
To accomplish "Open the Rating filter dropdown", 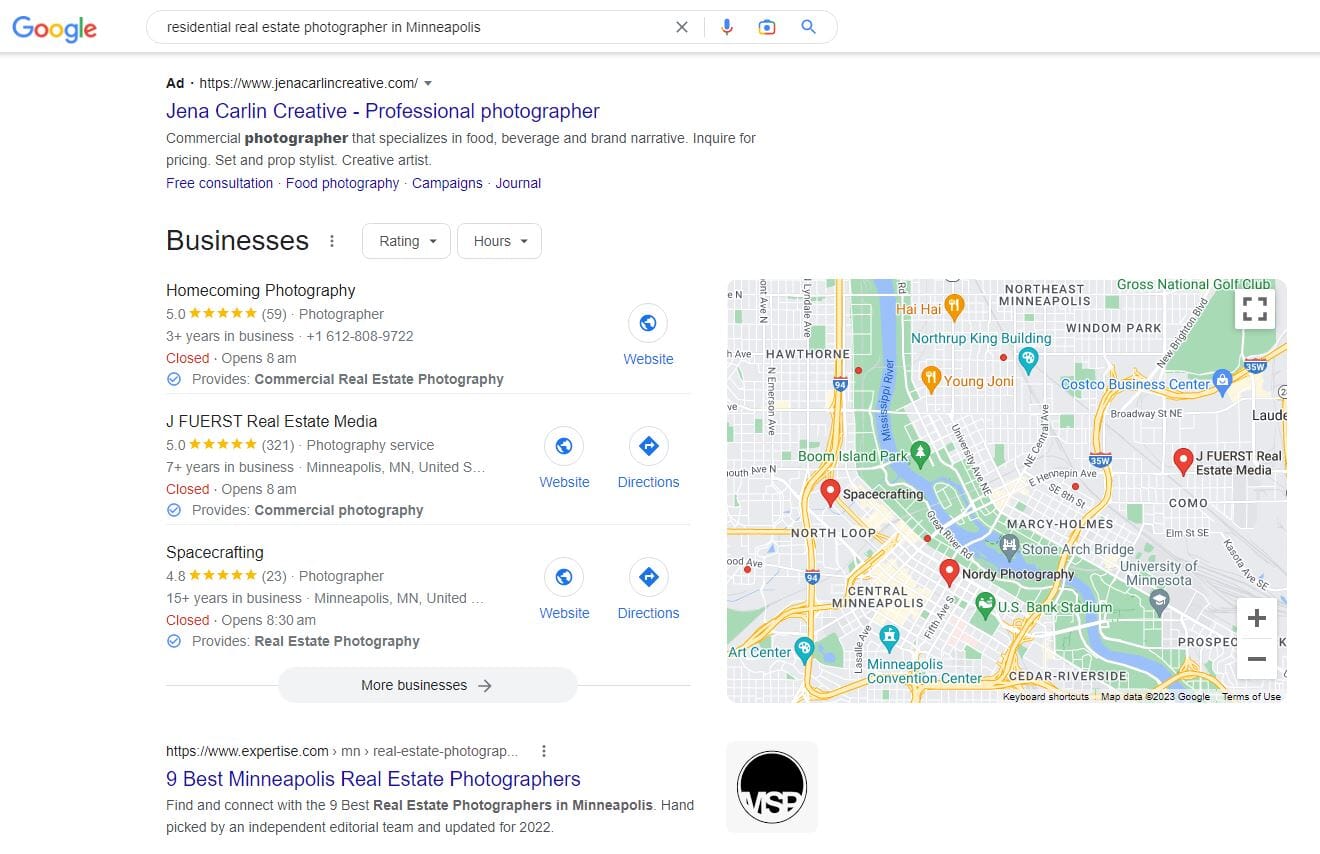I will pyautogui.click(x=405, y=241).
